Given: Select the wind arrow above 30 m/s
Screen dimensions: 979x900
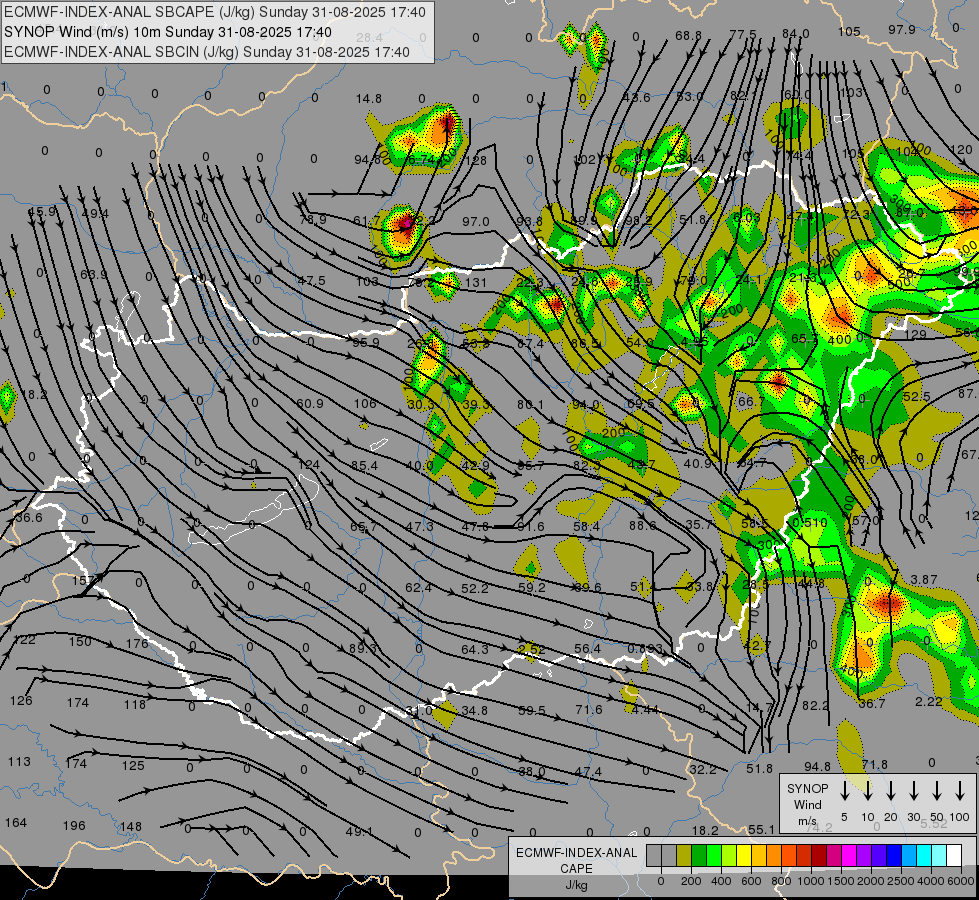Looking at the screenshot, I should [x=914, y=791].
